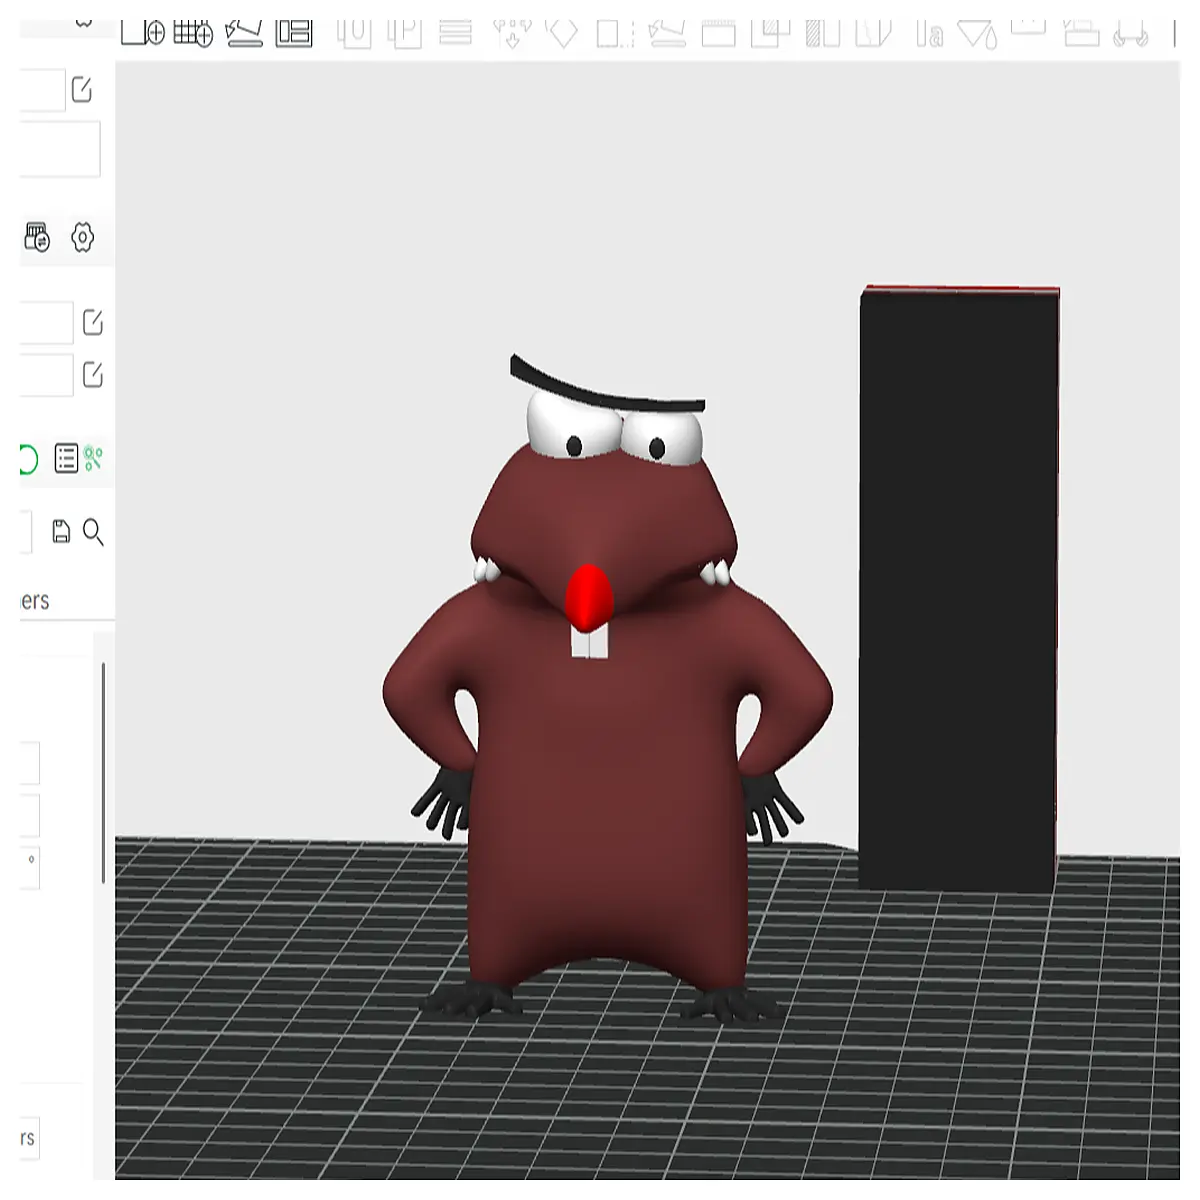Click the wide box below printer preset
The width and height of the screenshot is (1200, 1200).
pos(60,150)
